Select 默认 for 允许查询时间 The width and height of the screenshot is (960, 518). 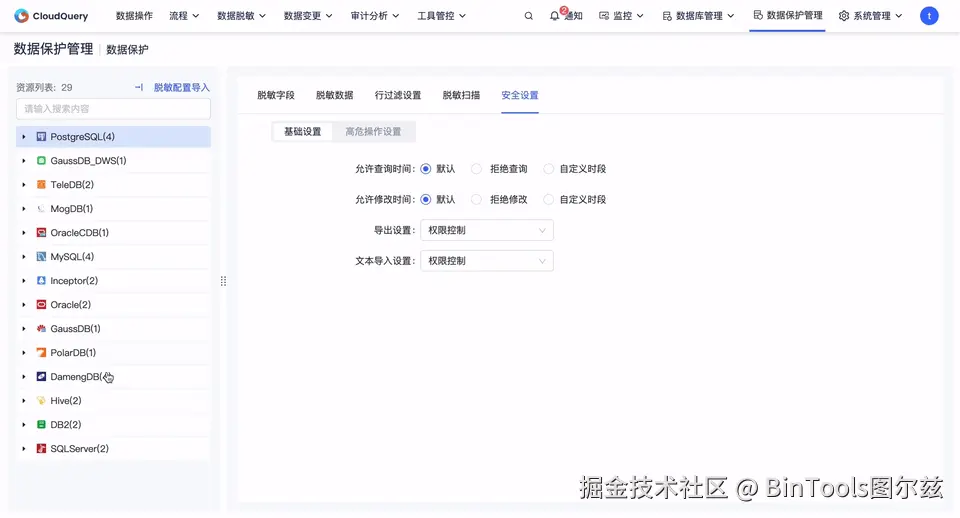(426, 169)
